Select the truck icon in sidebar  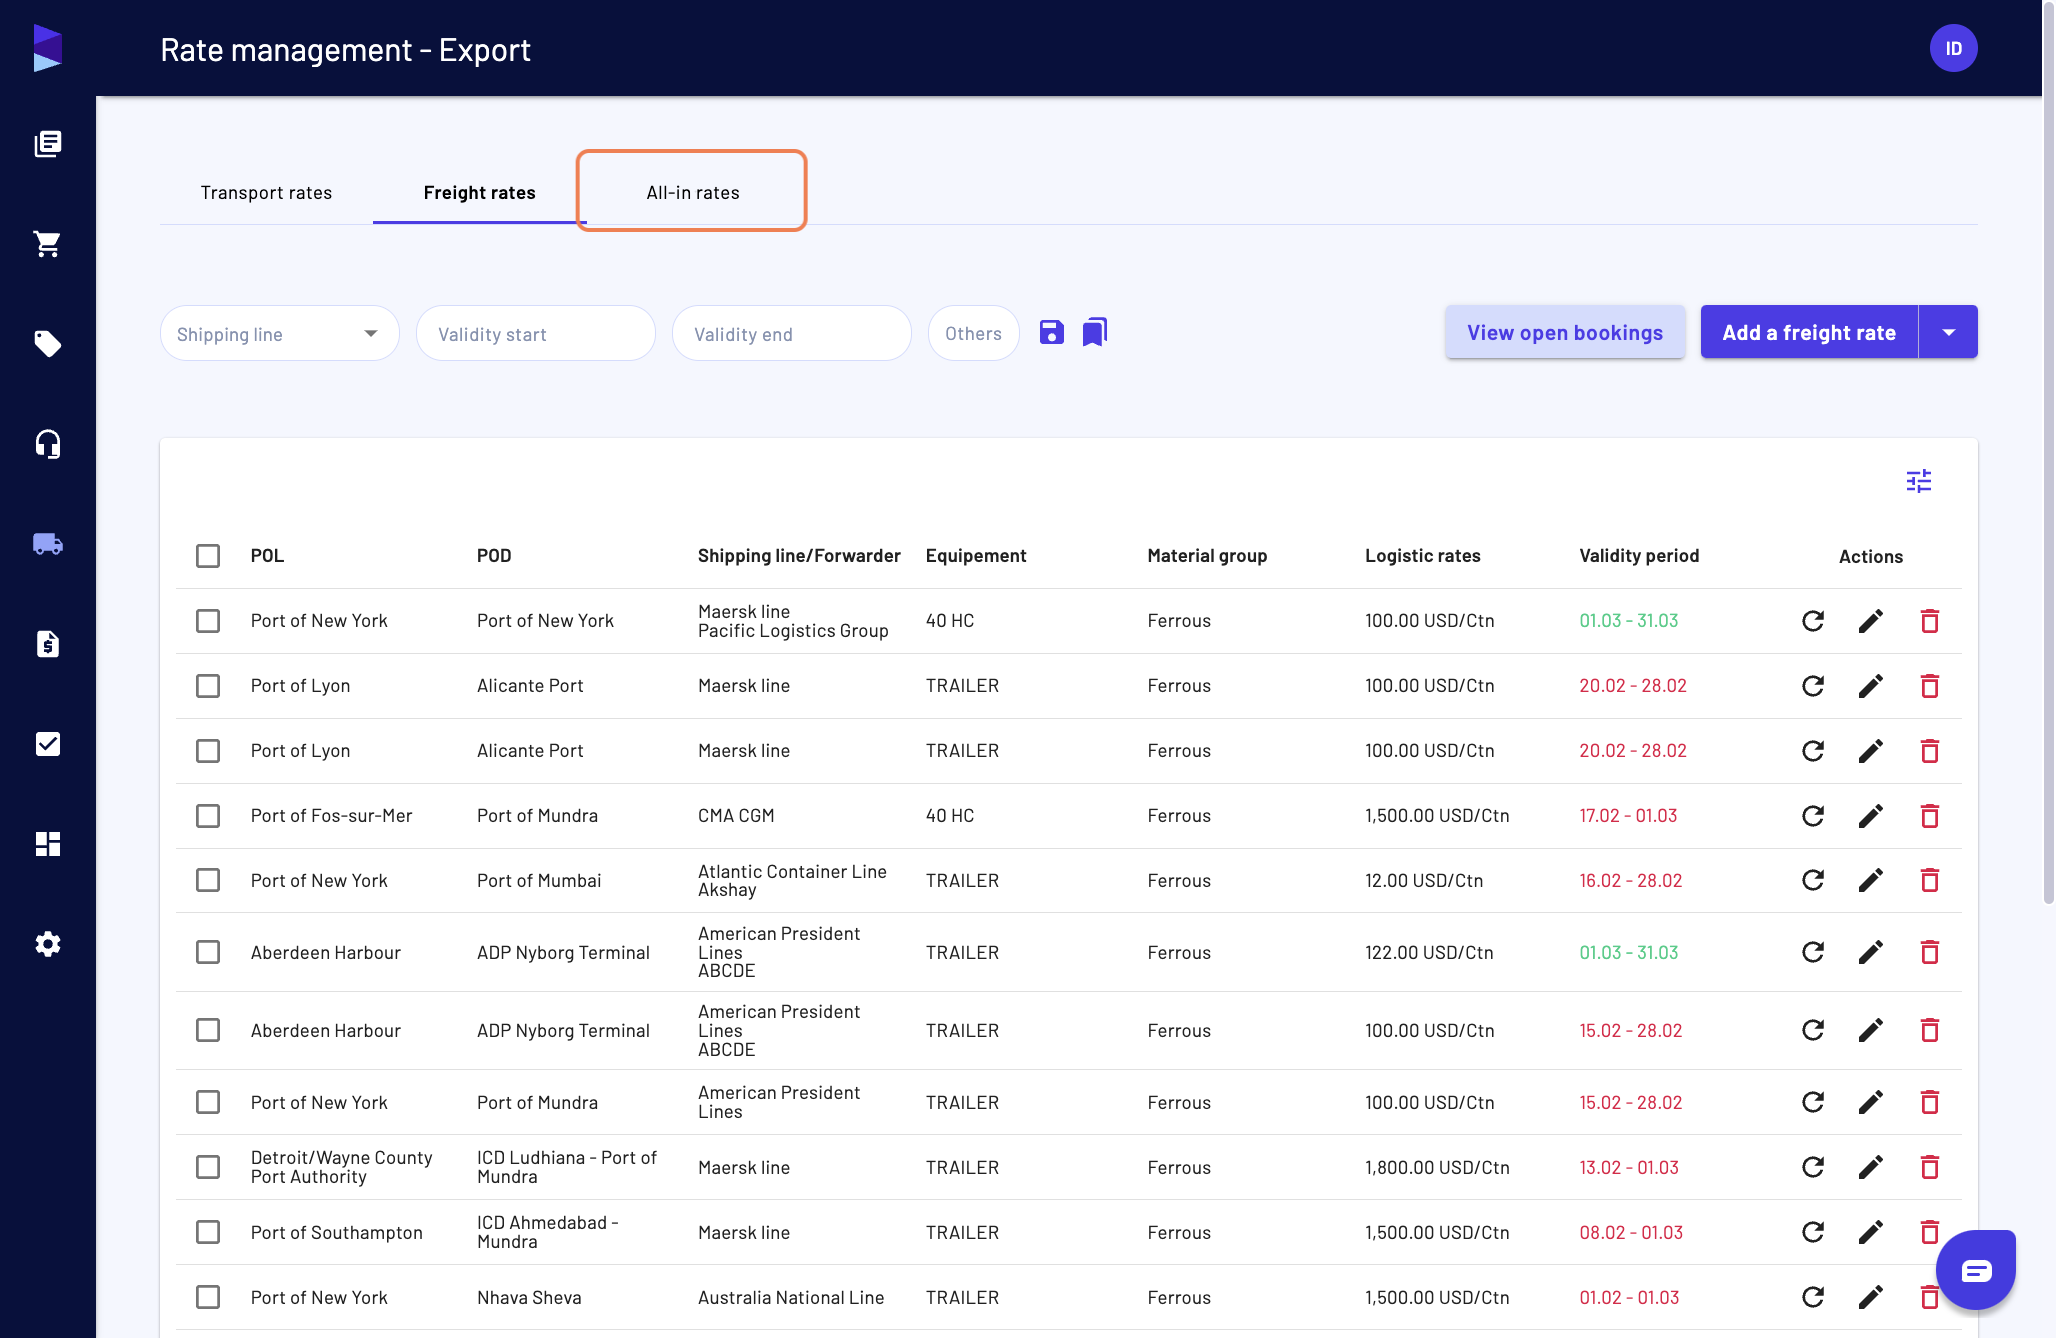pyautogui.click(x=48, y=544)
